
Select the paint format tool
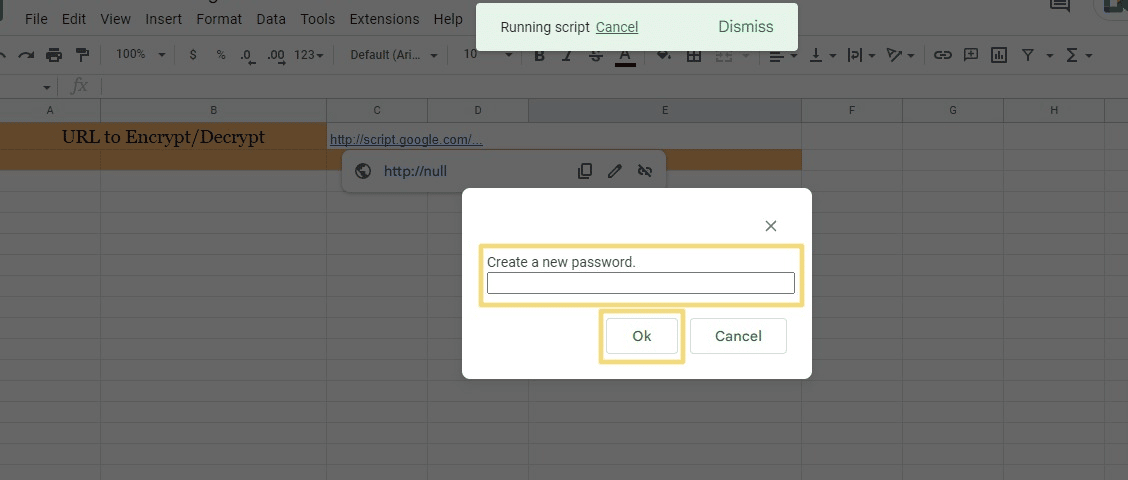tap(82, 55)
